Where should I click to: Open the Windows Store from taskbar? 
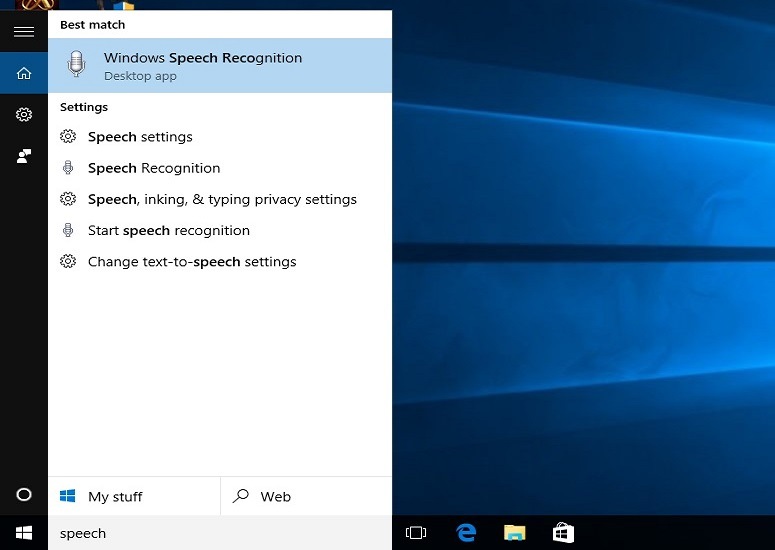point(563,533)
